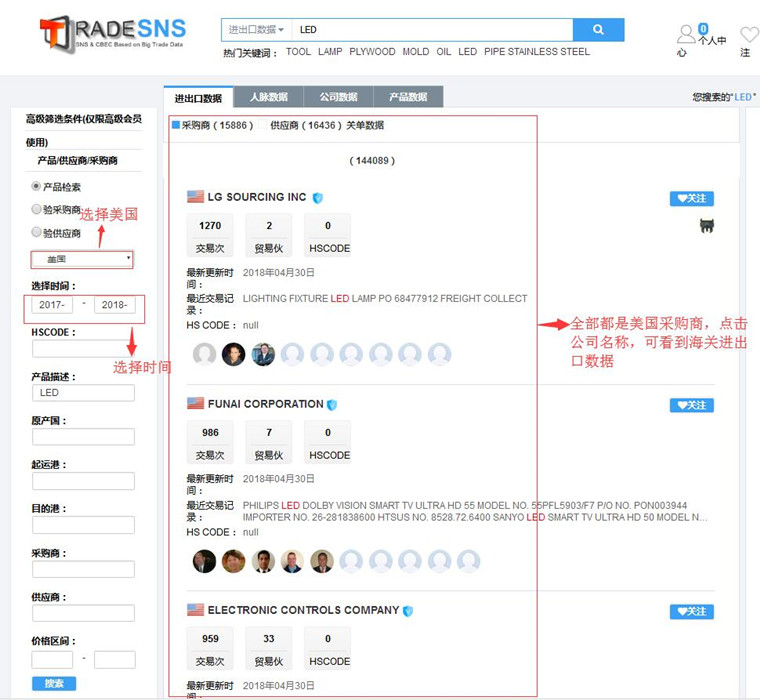Click 关注 button for ELECTRONIC CONTROLS COMPANY
Viewport: 760px width, 700px height.
pyautogui.click(x=692, y=612)
